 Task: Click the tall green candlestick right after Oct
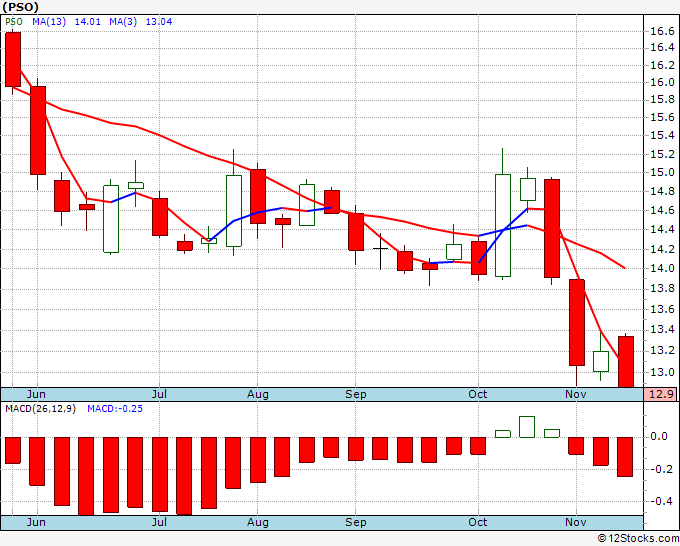[503, 225]
